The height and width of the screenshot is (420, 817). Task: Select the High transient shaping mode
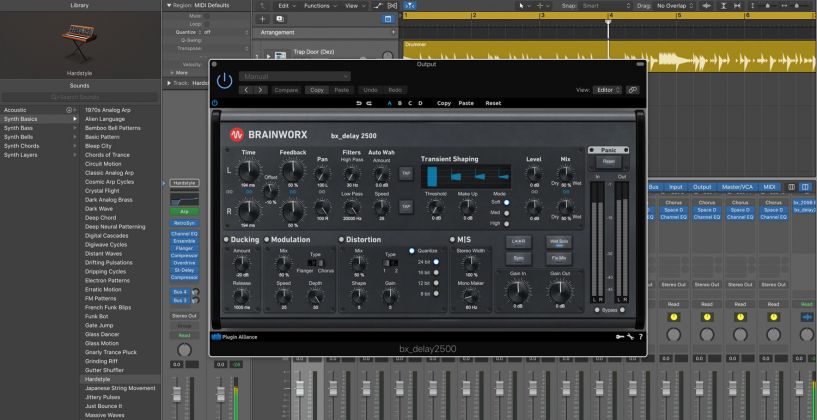tap(506, 223)
